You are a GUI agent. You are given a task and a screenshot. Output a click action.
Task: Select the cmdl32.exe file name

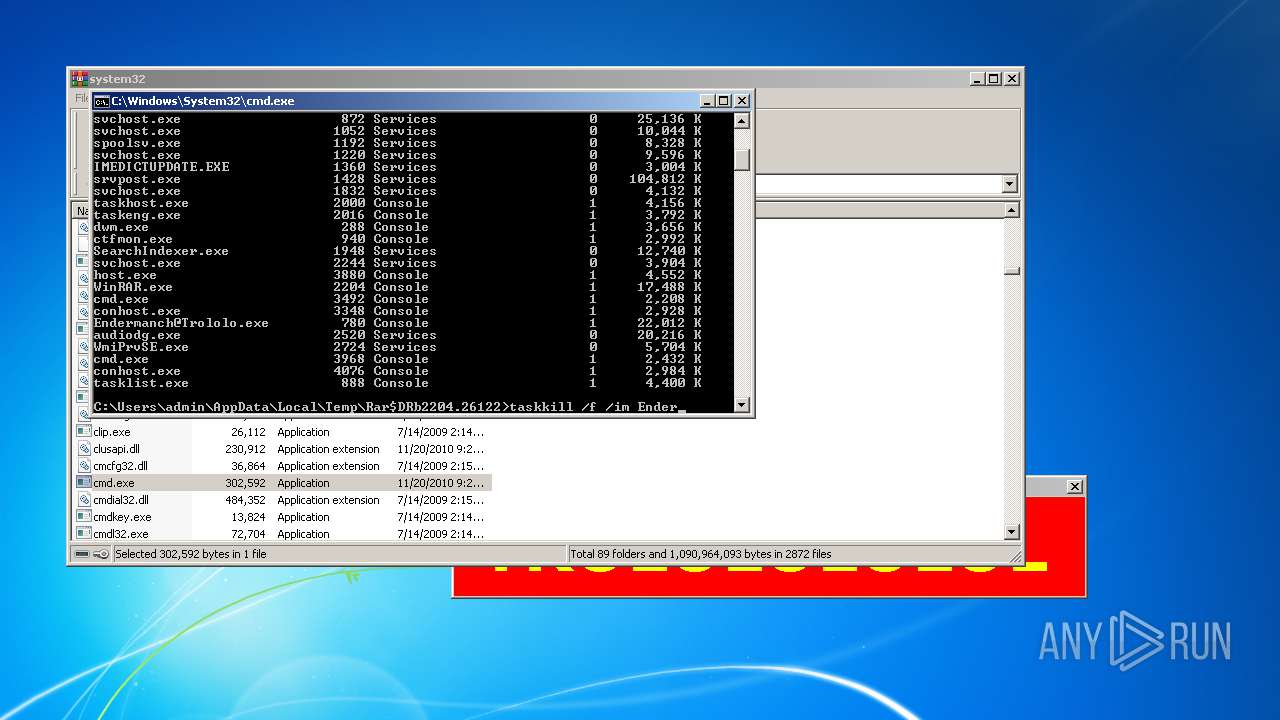120,534
